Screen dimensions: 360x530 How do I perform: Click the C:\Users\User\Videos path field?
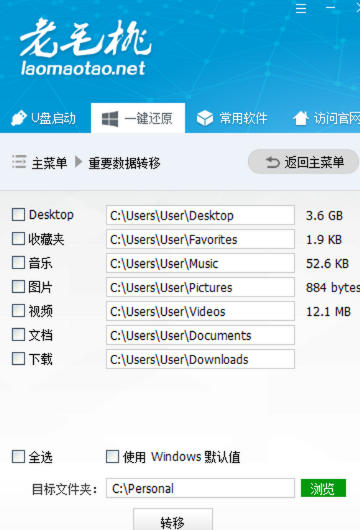click(200, 311)
